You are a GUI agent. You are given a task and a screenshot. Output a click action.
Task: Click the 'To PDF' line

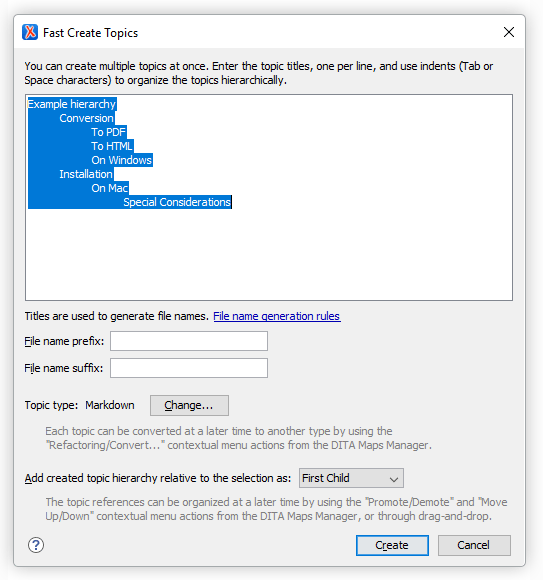click(108, 132)
